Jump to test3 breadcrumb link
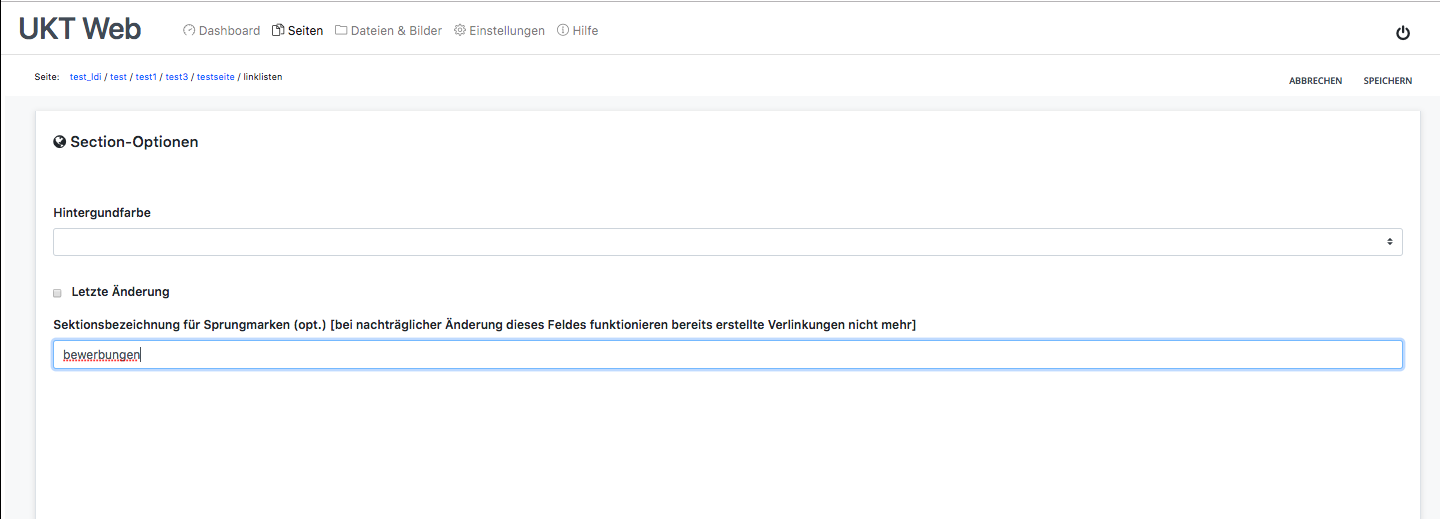Screen dimensions: 1440x519 coord(176,77)
